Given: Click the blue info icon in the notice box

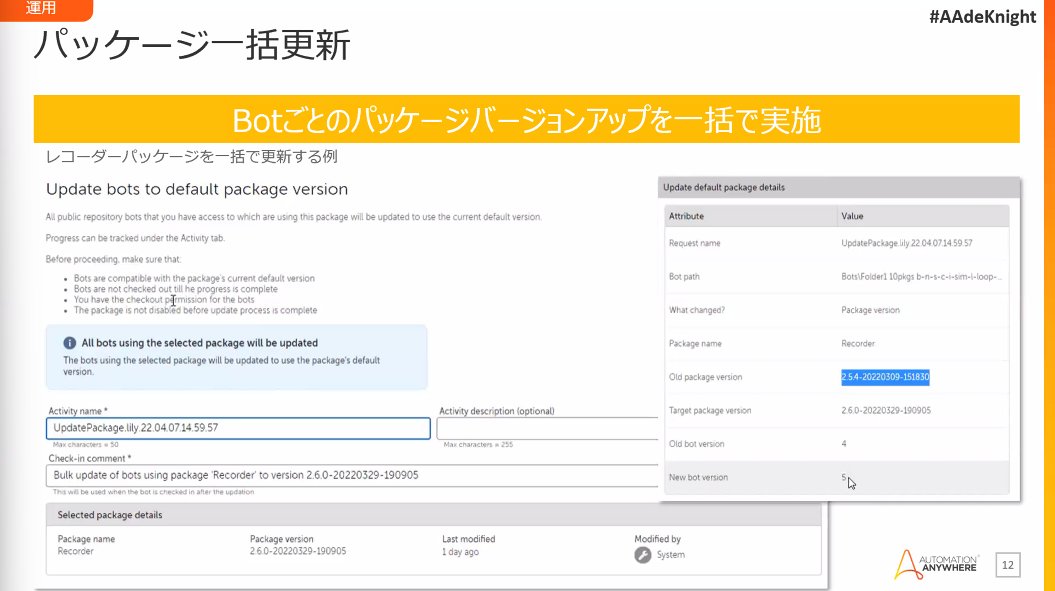Looking at the screenshot, I should [69, 343].
